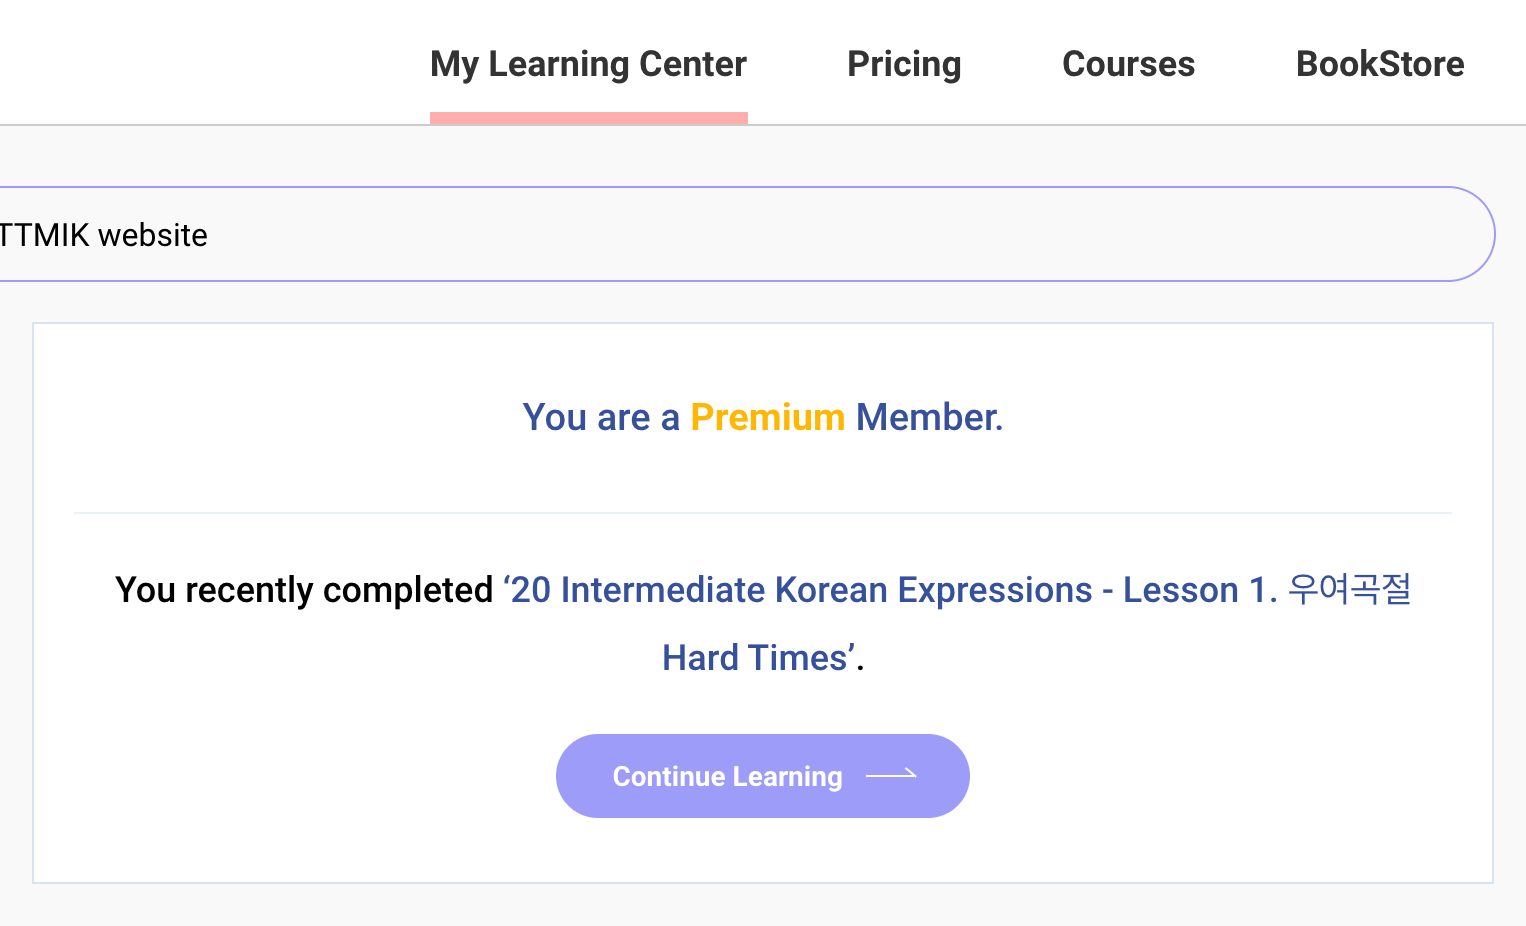1526x926 pixels.
Task: Click the 'Hard Times' part of the lesson link
Action: tap(755, 658)
